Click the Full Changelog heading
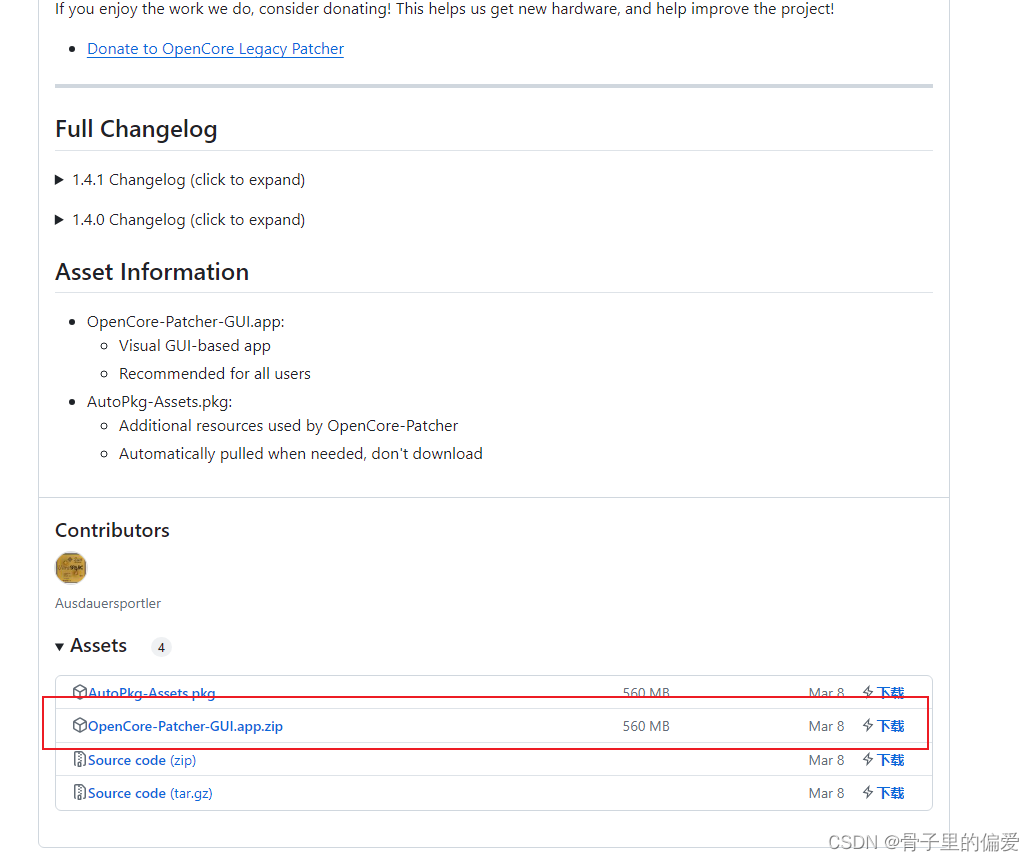The width and height of the screenshot is (1034, 861). coord(136,129)
